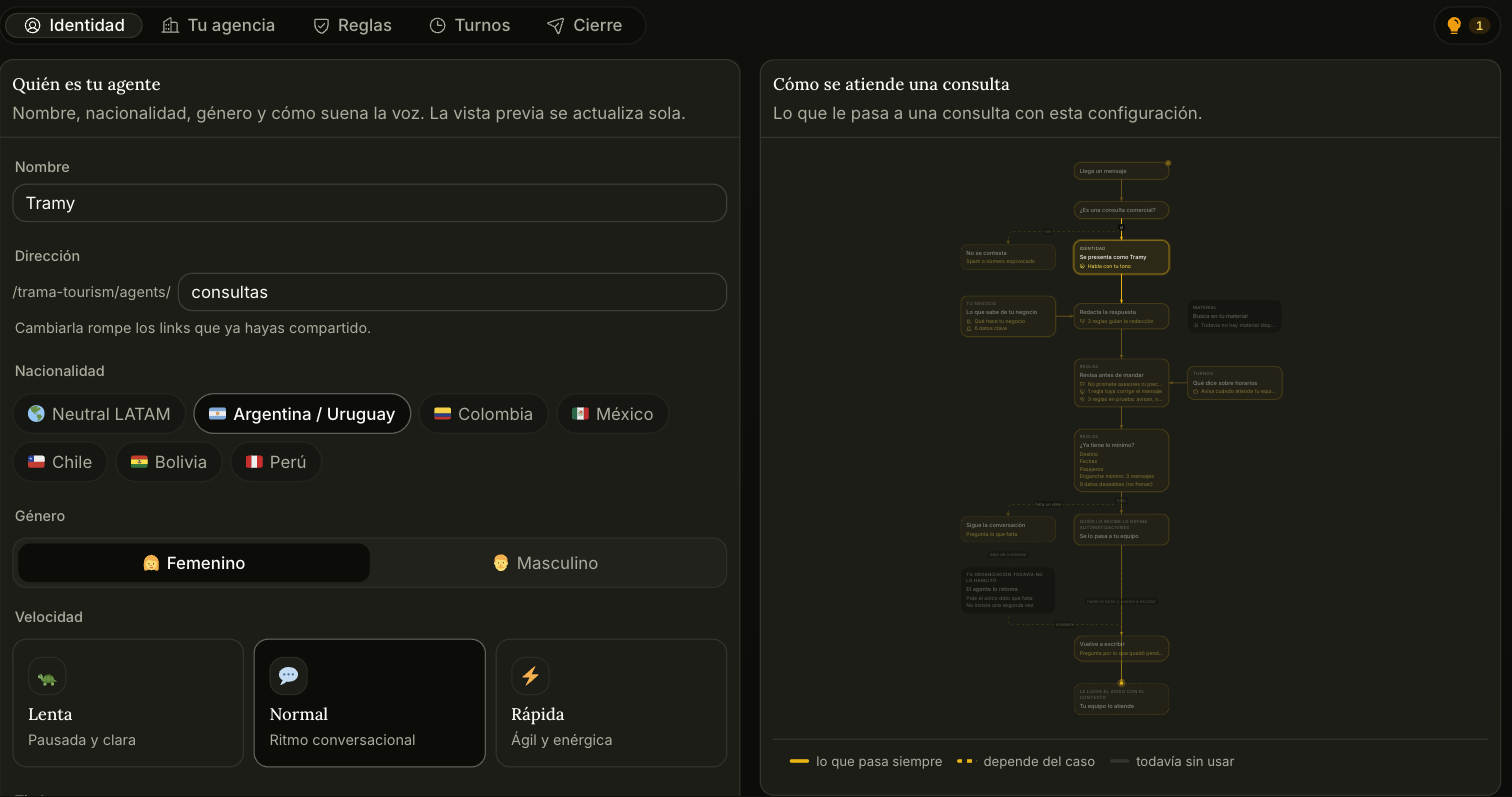Click the turtle icon on Lenta
The image size is (1512, 797).
47,676
